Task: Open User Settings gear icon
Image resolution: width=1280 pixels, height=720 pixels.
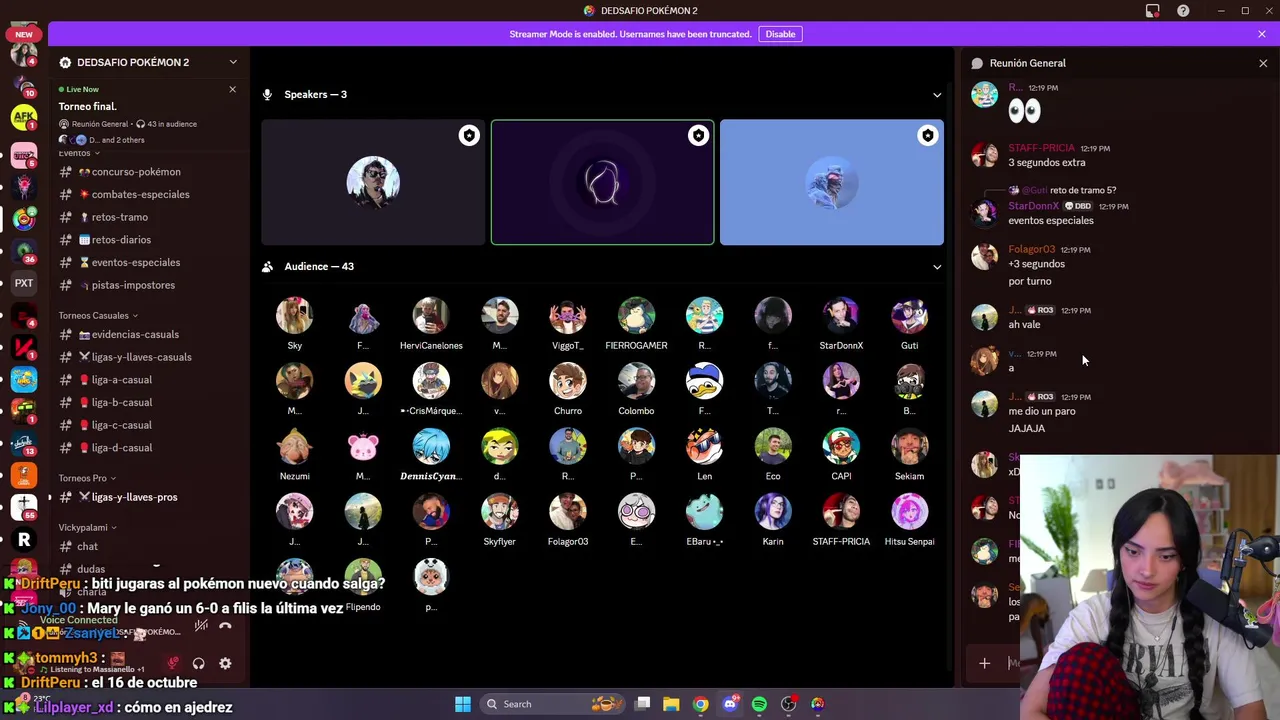Action: pos(225,663)
